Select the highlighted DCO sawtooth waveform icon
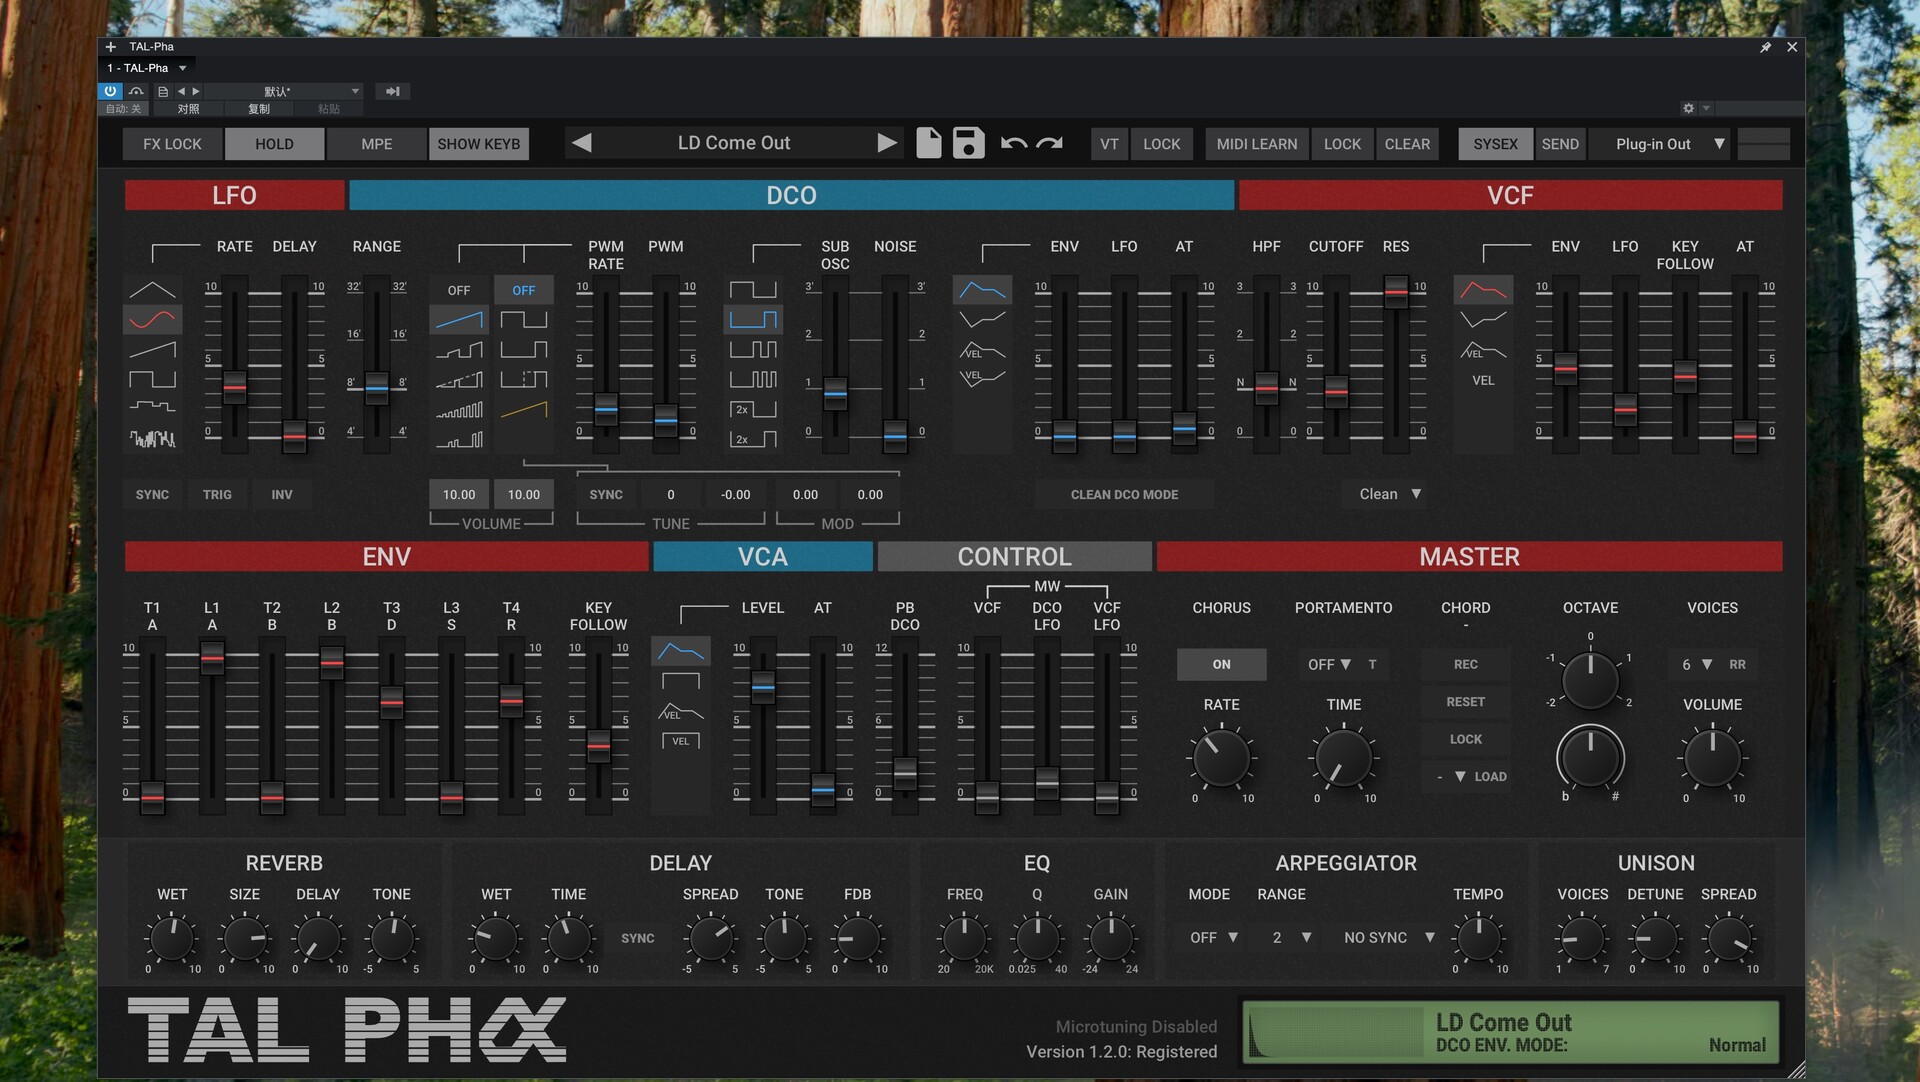This screenshot has width=1920, height=1082. tap(459, 320)
